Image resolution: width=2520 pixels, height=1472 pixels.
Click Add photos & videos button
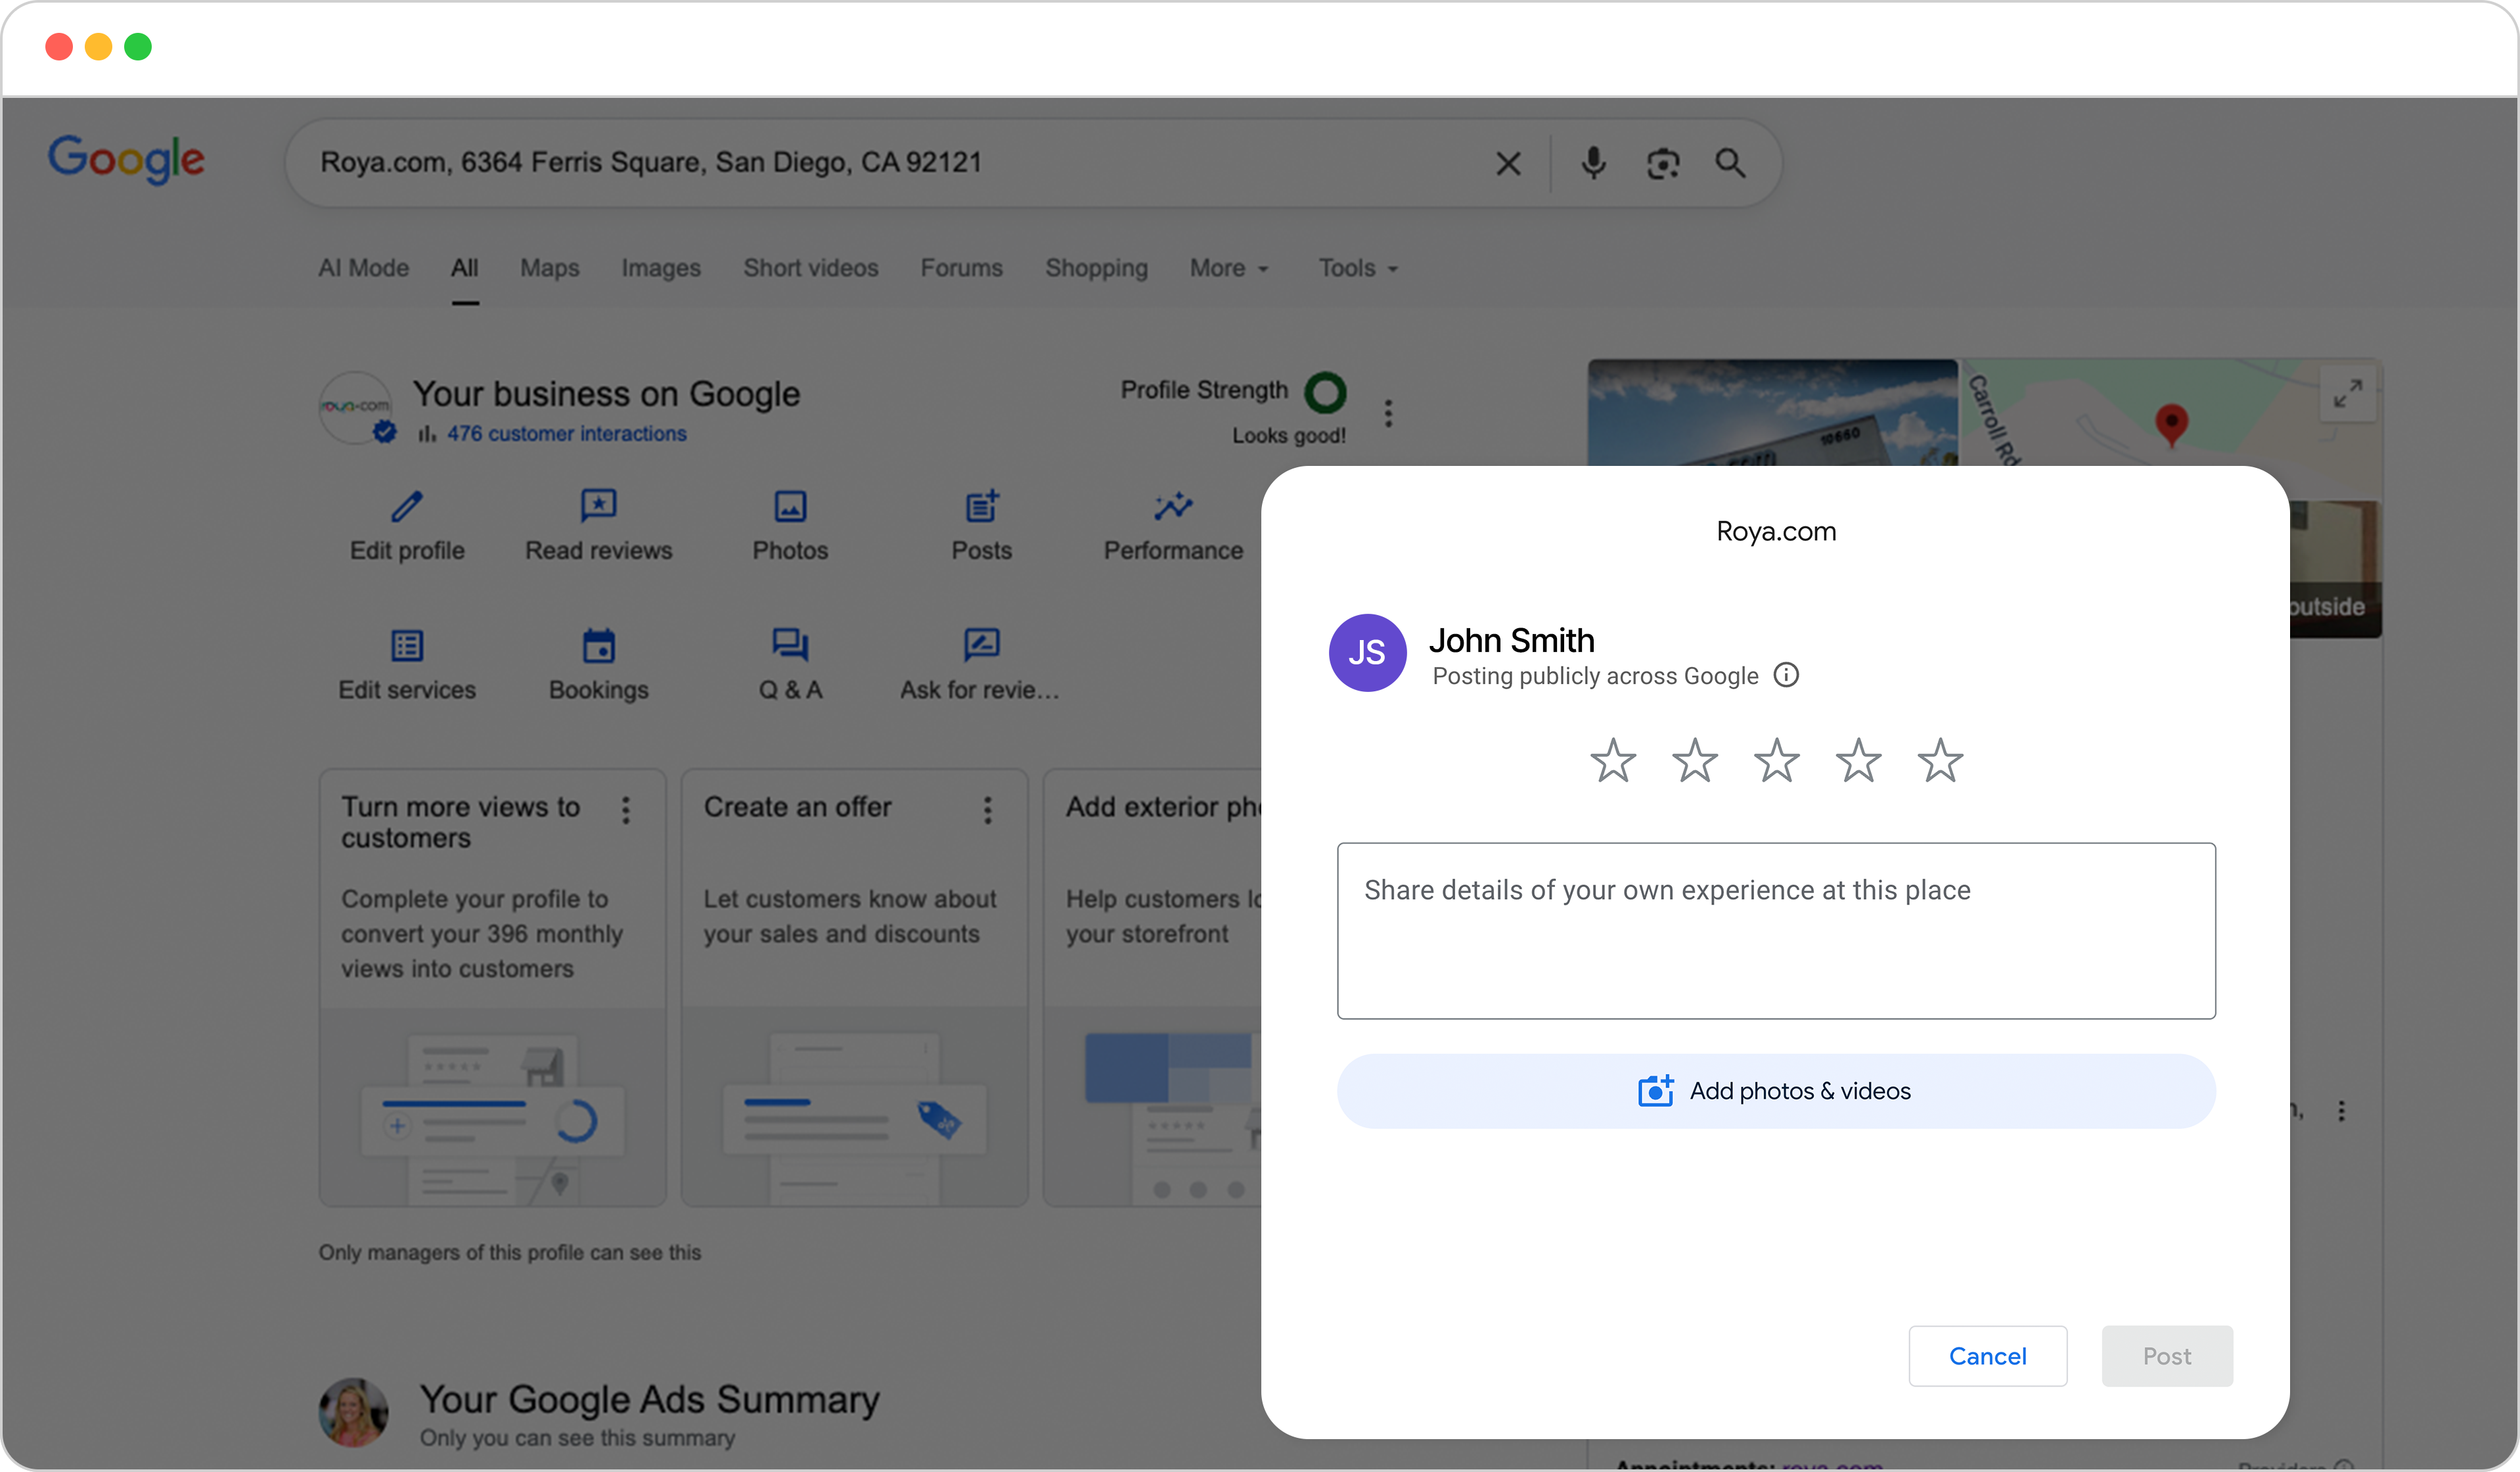1776,1091
